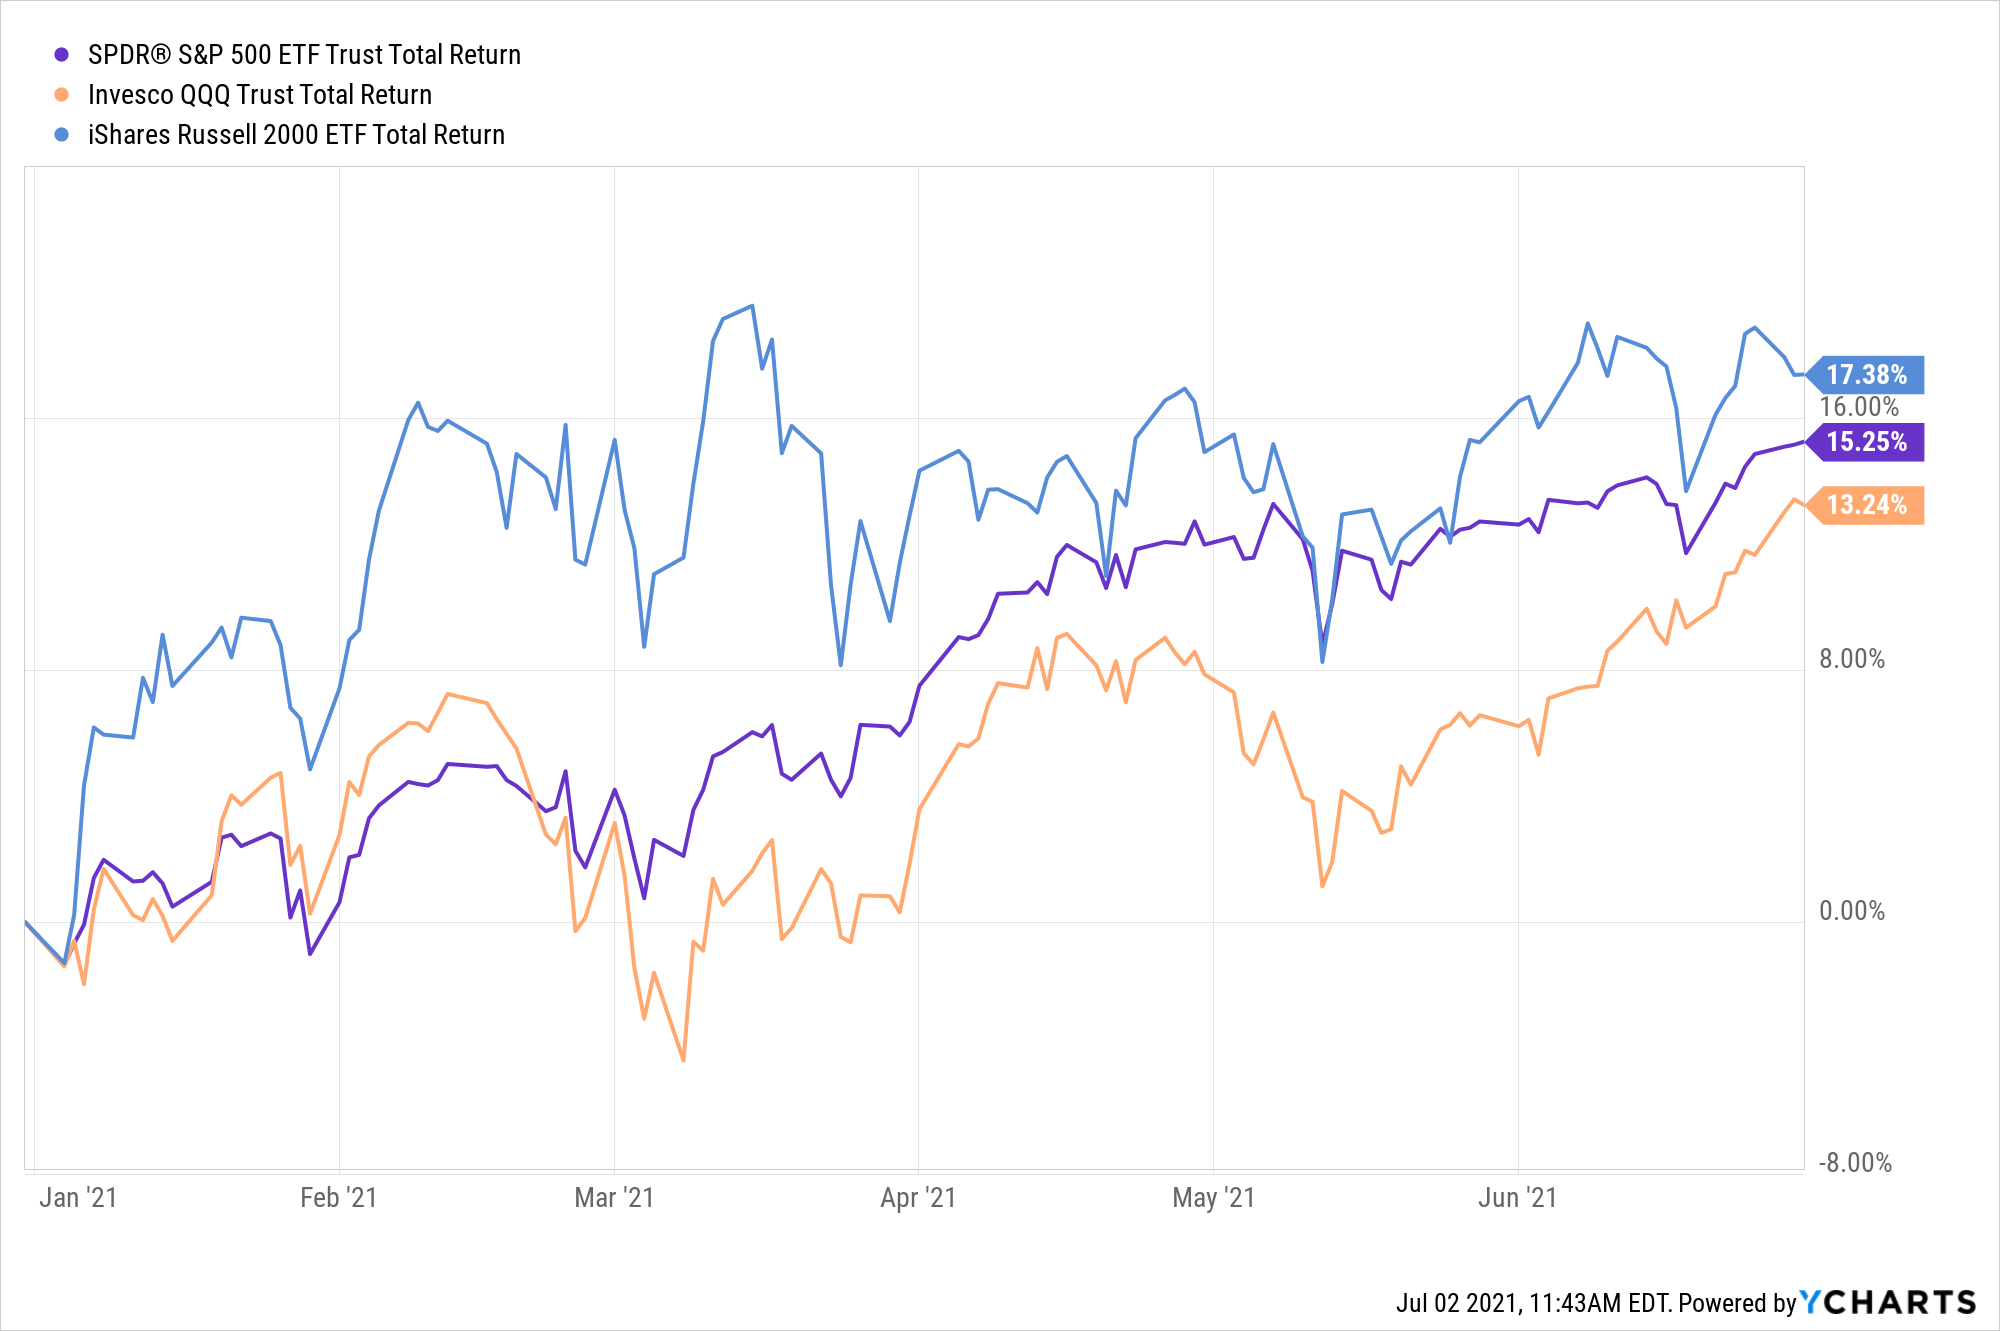Select the Invesco QQQ Trust Total Return label
The width and height of the screenshot is (2000, 1331).
click(x=260, y=95)
